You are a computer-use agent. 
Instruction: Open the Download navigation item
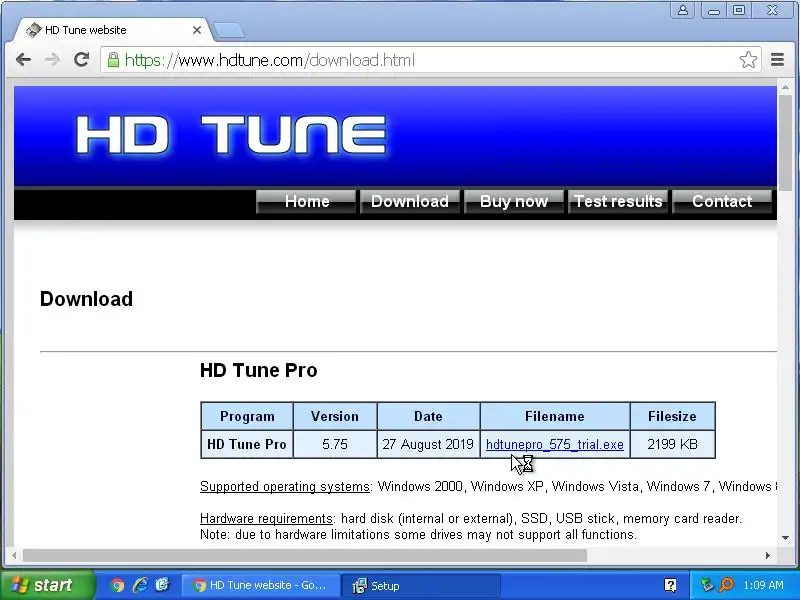pos(410,202)
